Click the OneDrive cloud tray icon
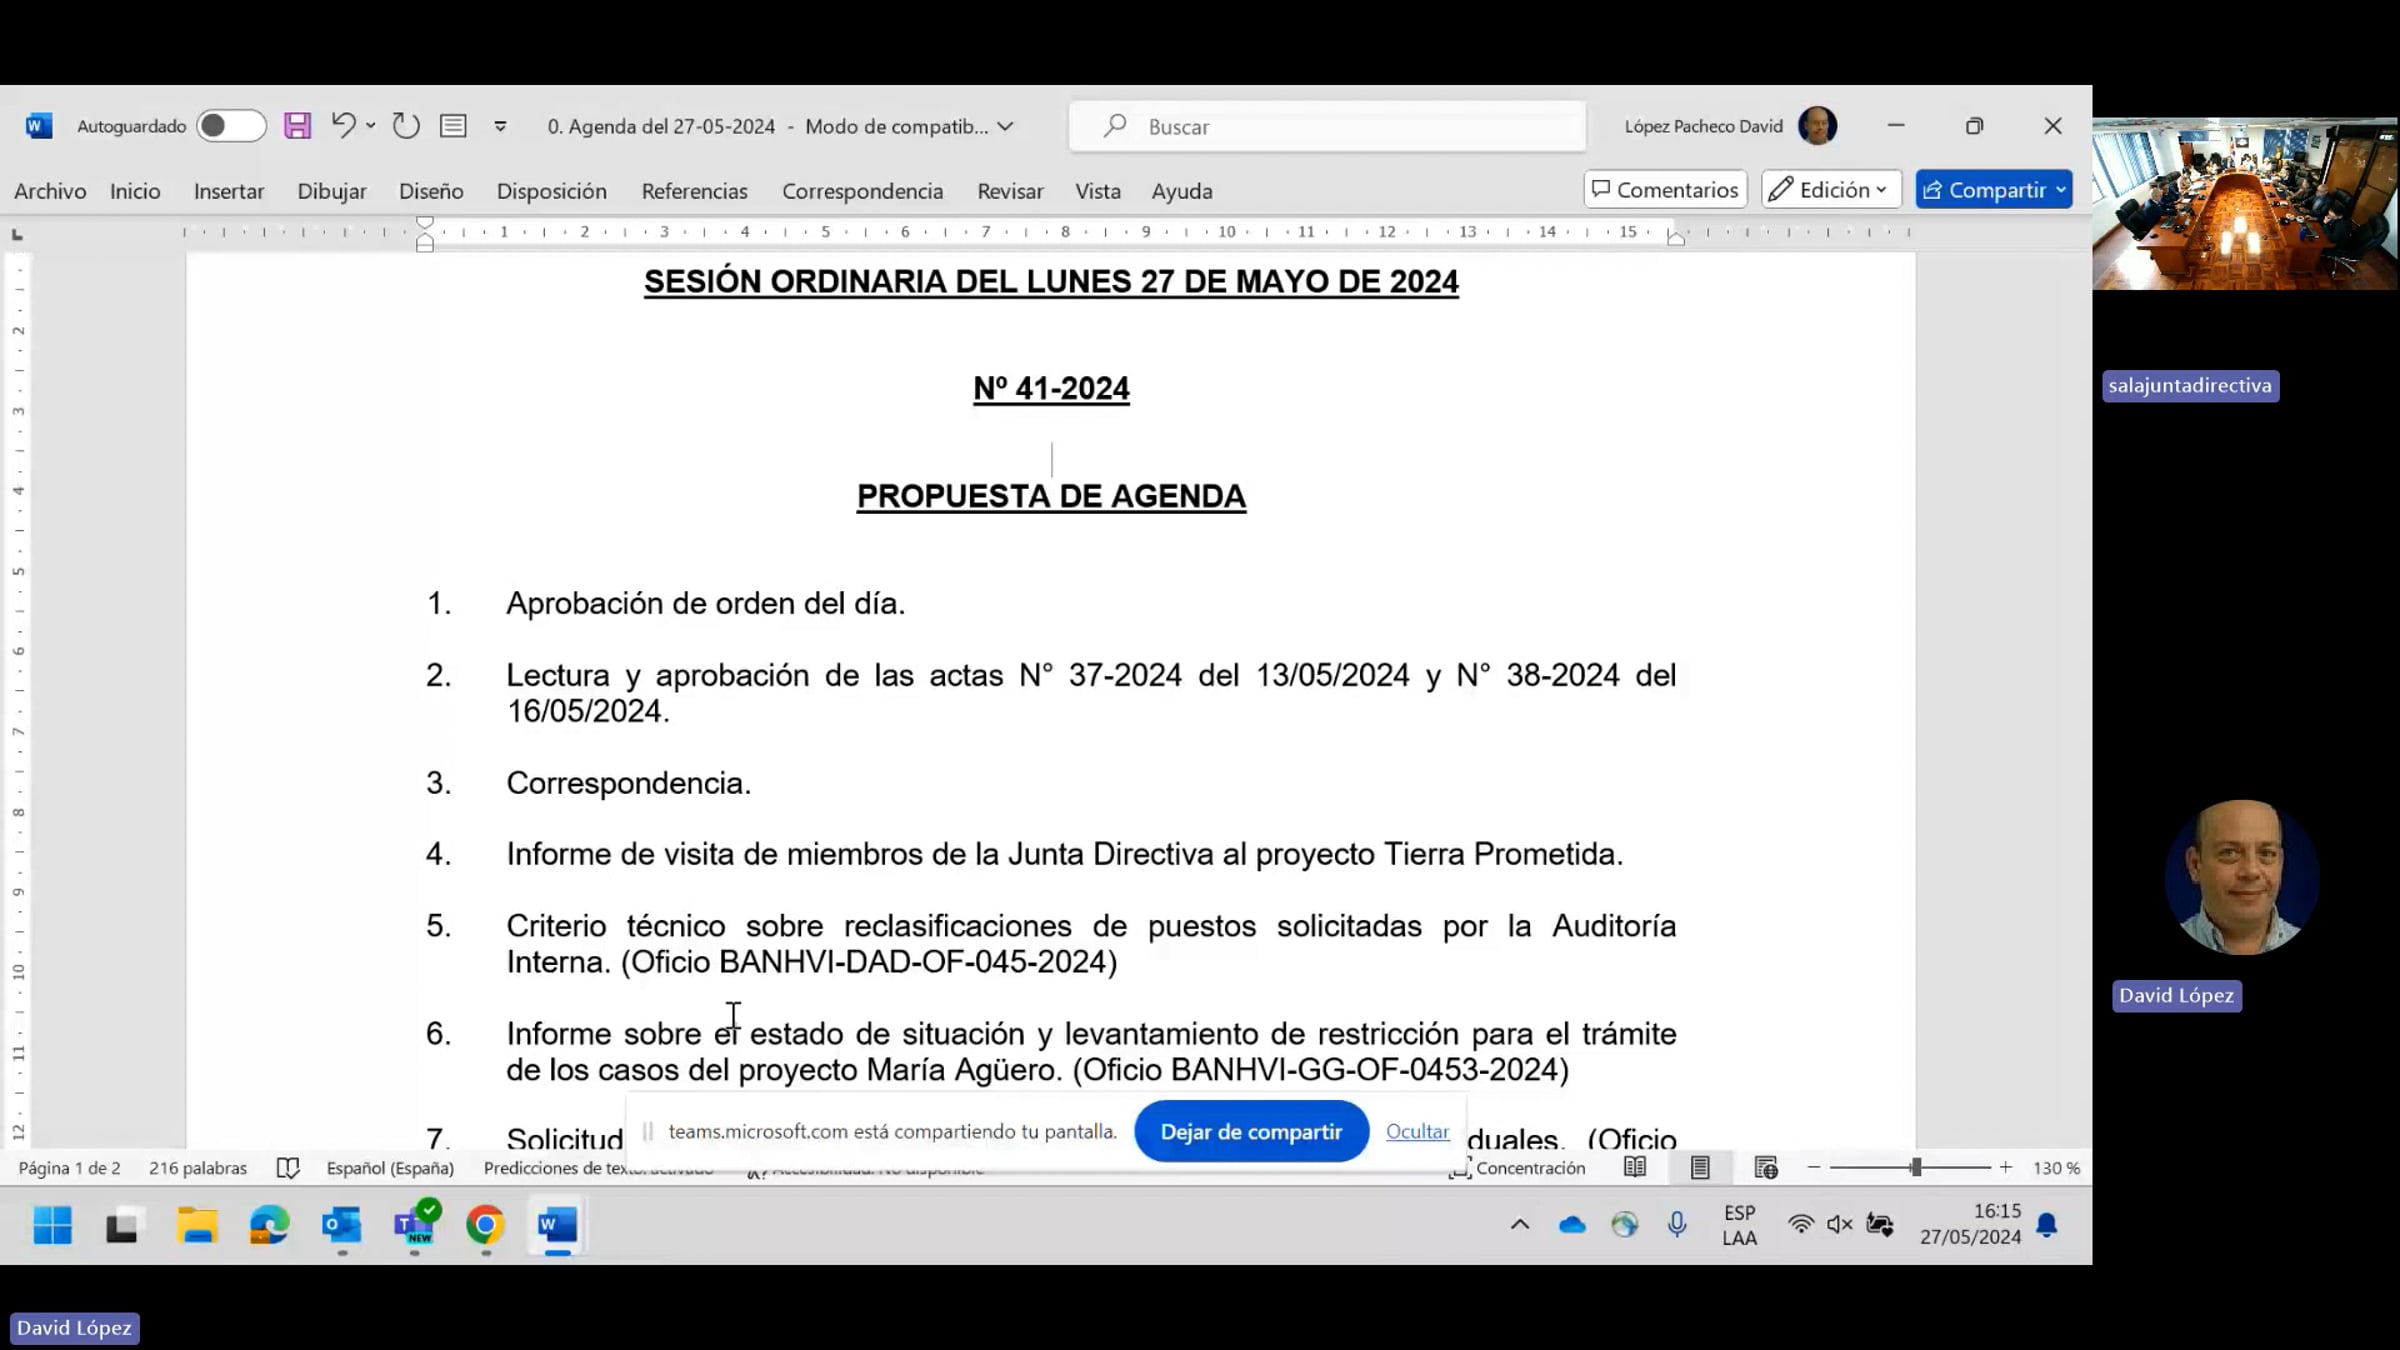The image size is (2400, 1350). click(x=1572, y=1225)
